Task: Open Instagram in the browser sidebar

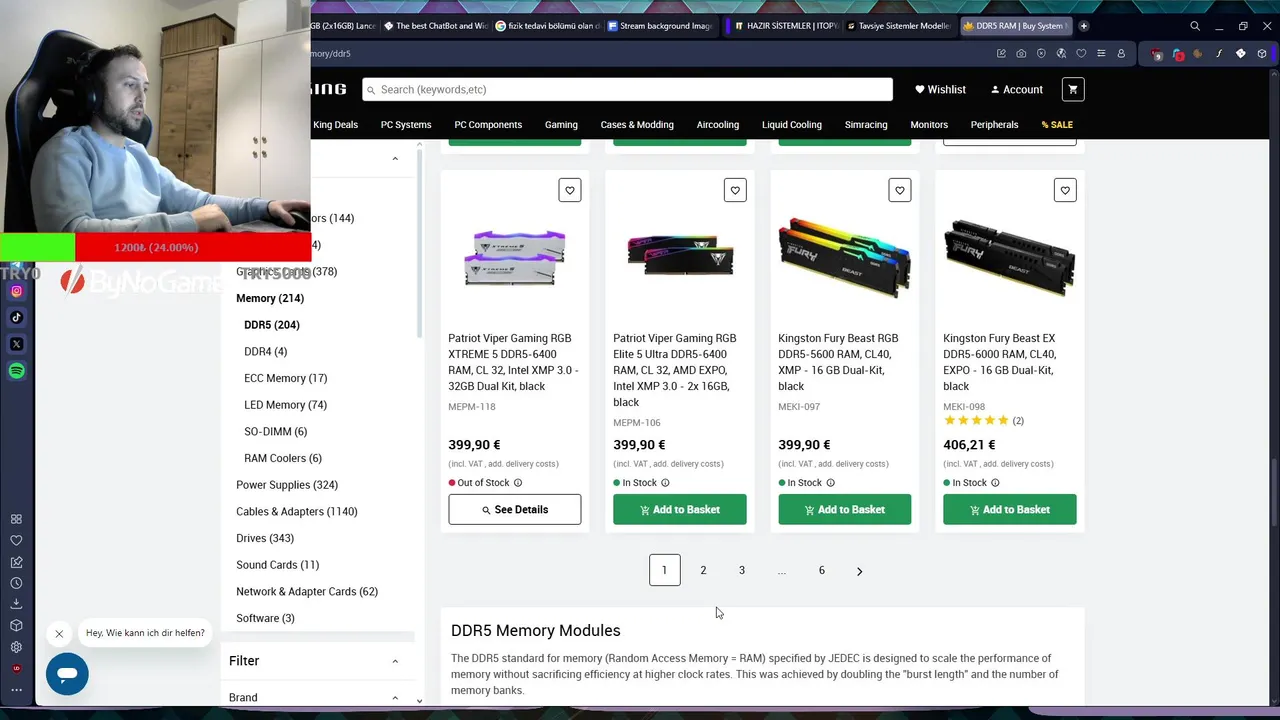Action: coord(16,291)
